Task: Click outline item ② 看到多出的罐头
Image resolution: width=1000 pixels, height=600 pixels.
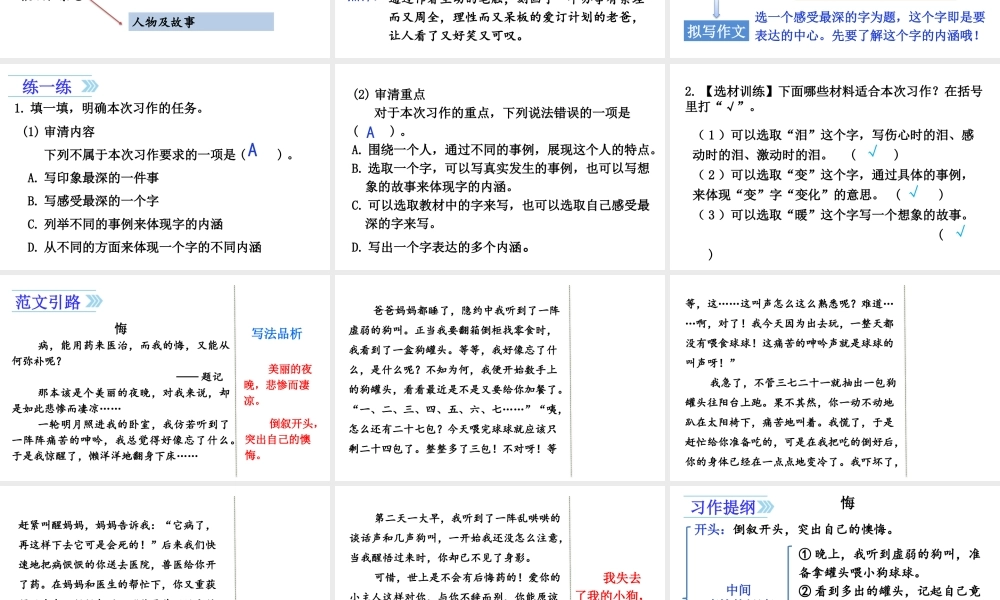Action: point(889,591)
